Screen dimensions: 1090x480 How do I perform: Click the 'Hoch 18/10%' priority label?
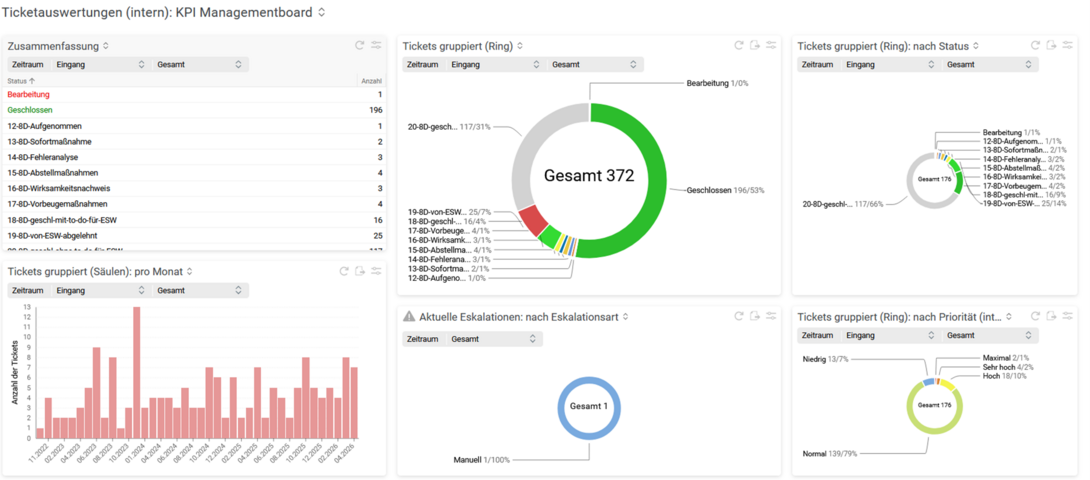tap(1002, 376)
